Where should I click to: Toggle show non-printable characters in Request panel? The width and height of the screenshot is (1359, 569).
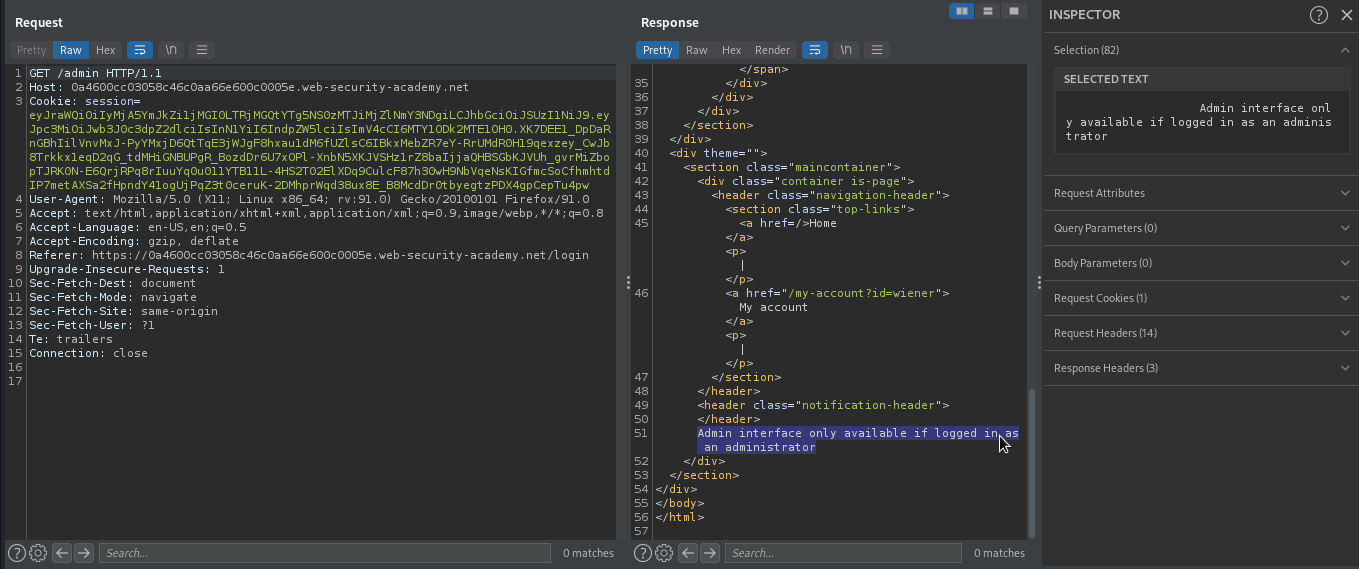click(171, 50)
